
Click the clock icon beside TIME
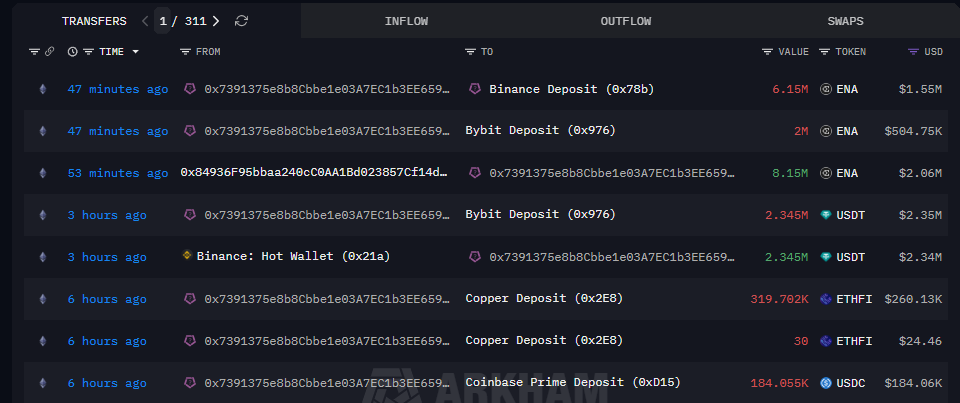pos(72,51)
